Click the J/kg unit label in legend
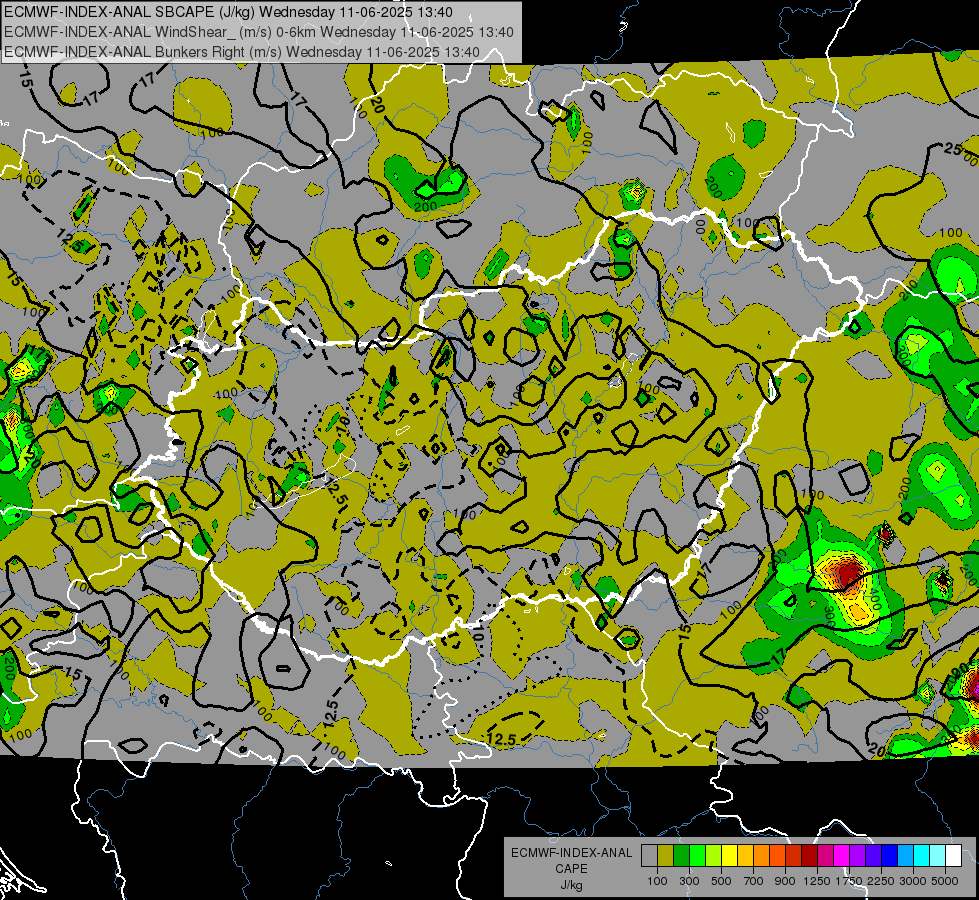The height and width of the screenshot is (900, 979). click(572, 886)
